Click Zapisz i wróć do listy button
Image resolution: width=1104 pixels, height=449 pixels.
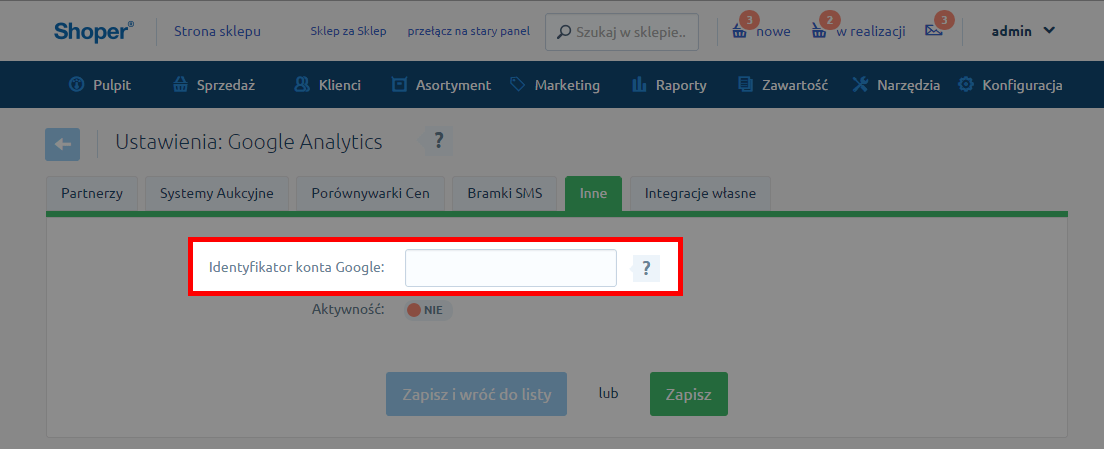point(476,394)
